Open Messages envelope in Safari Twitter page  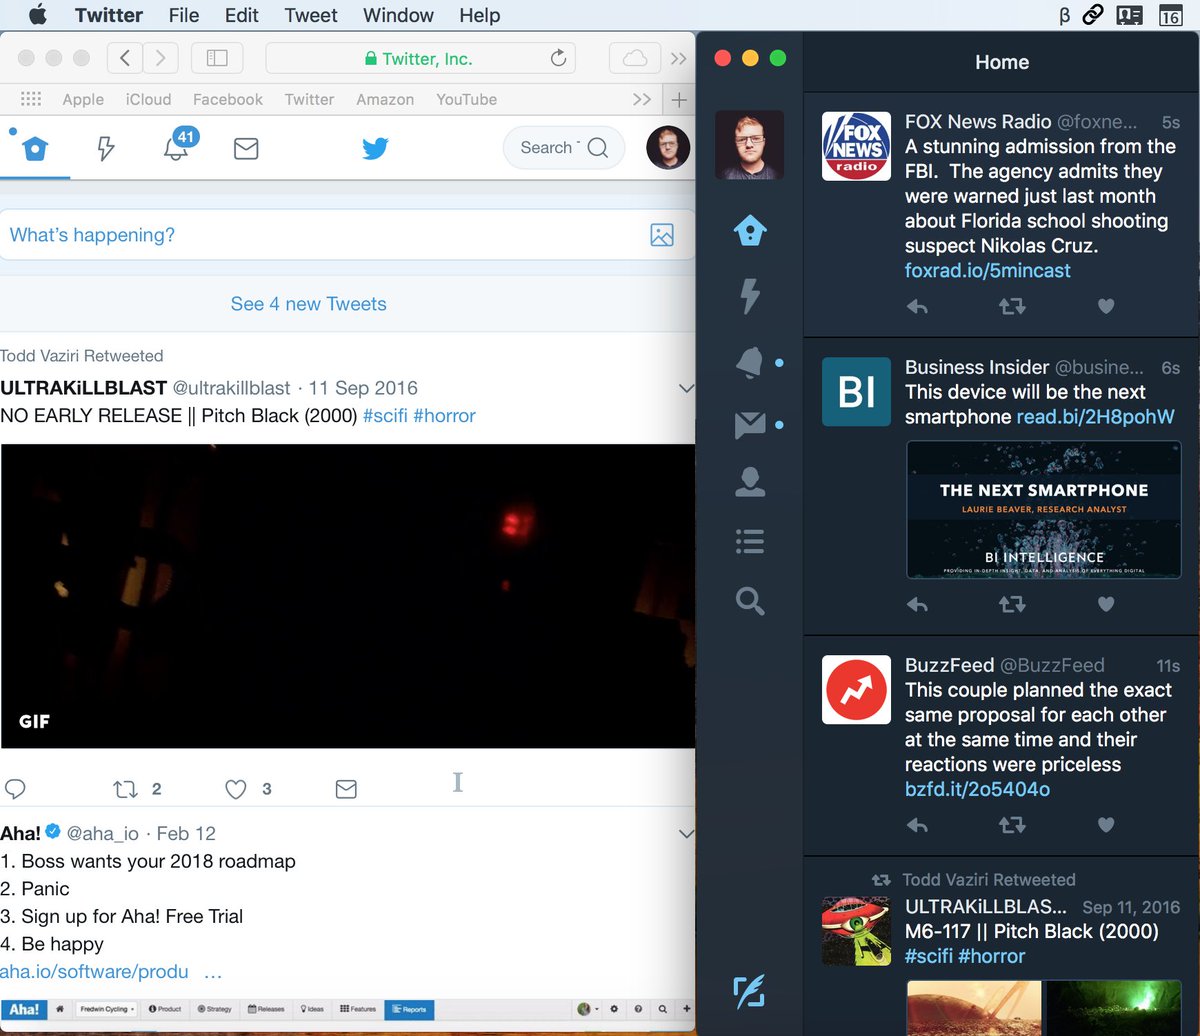(x=246, y=149)
